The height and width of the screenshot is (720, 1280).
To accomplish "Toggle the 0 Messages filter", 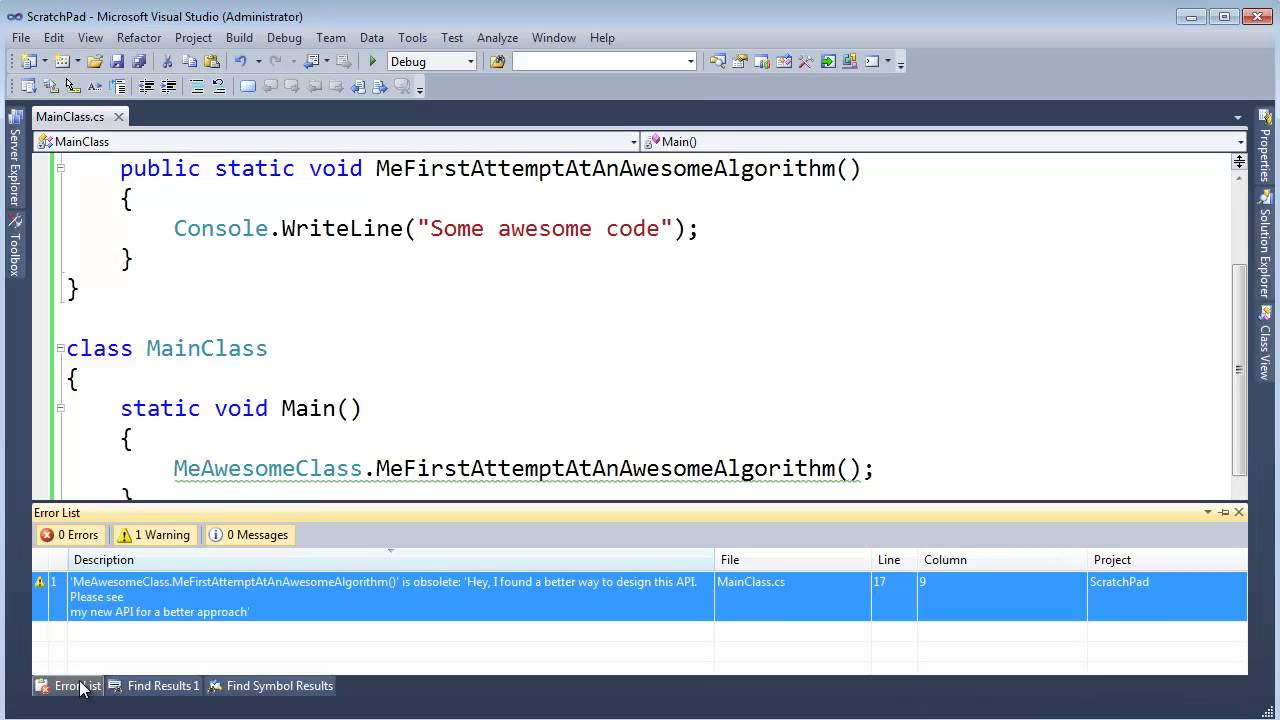I will (248, 535).
